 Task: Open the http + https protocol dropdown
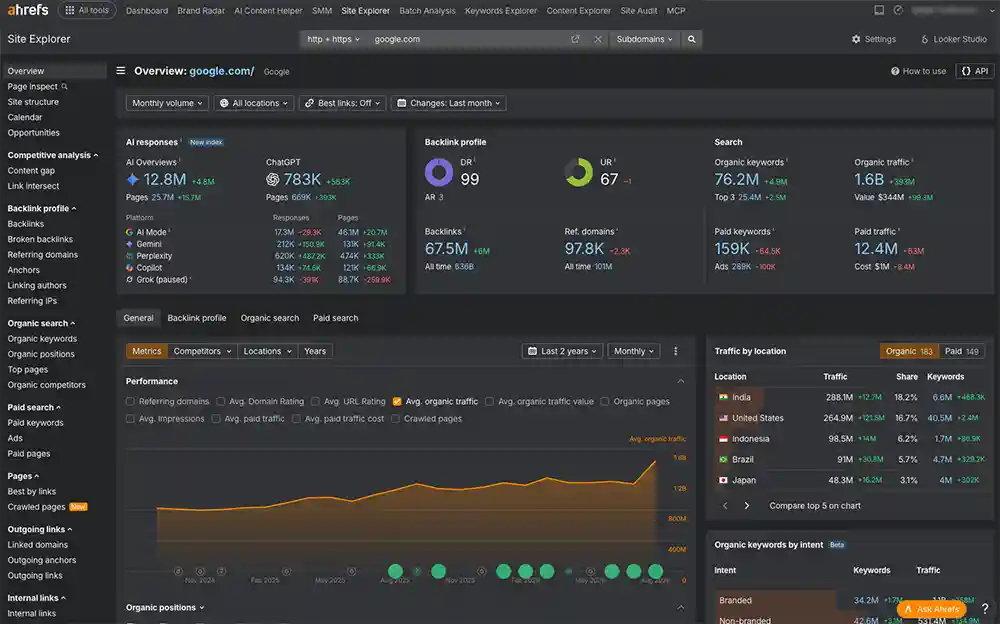click(x=333, y=39)
